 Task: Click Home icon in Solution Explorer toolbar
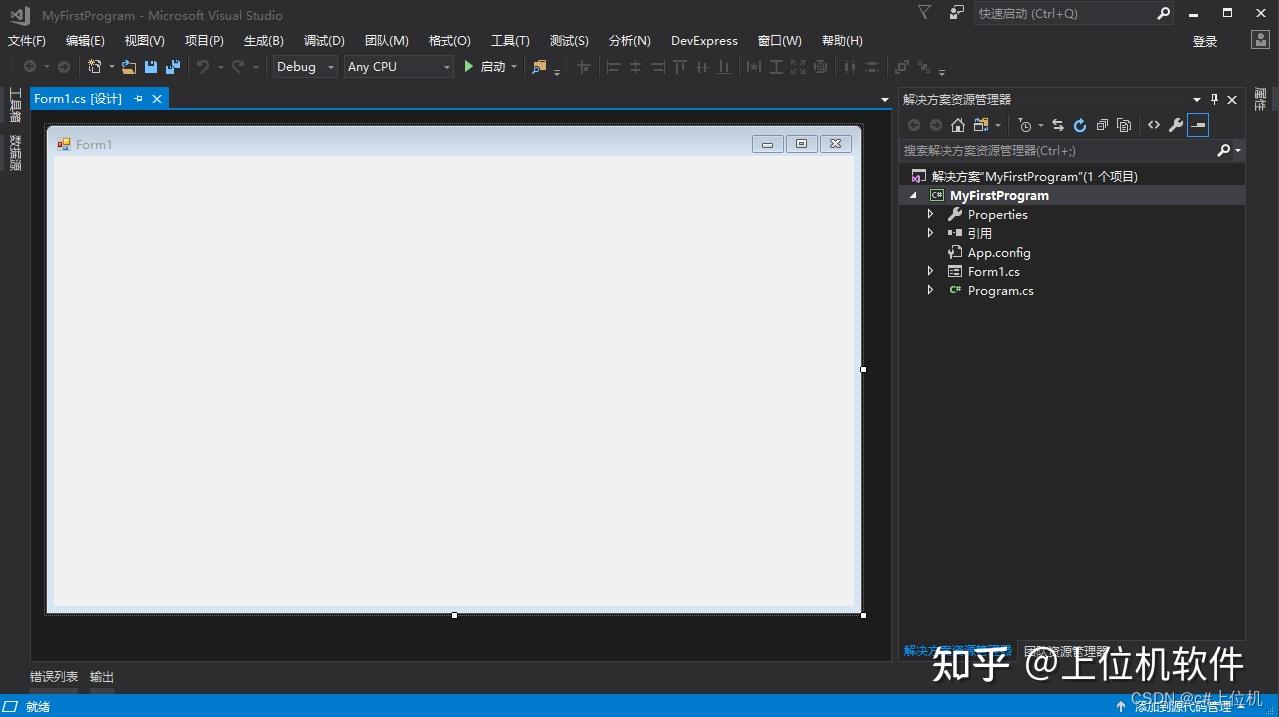click(958, 125)
